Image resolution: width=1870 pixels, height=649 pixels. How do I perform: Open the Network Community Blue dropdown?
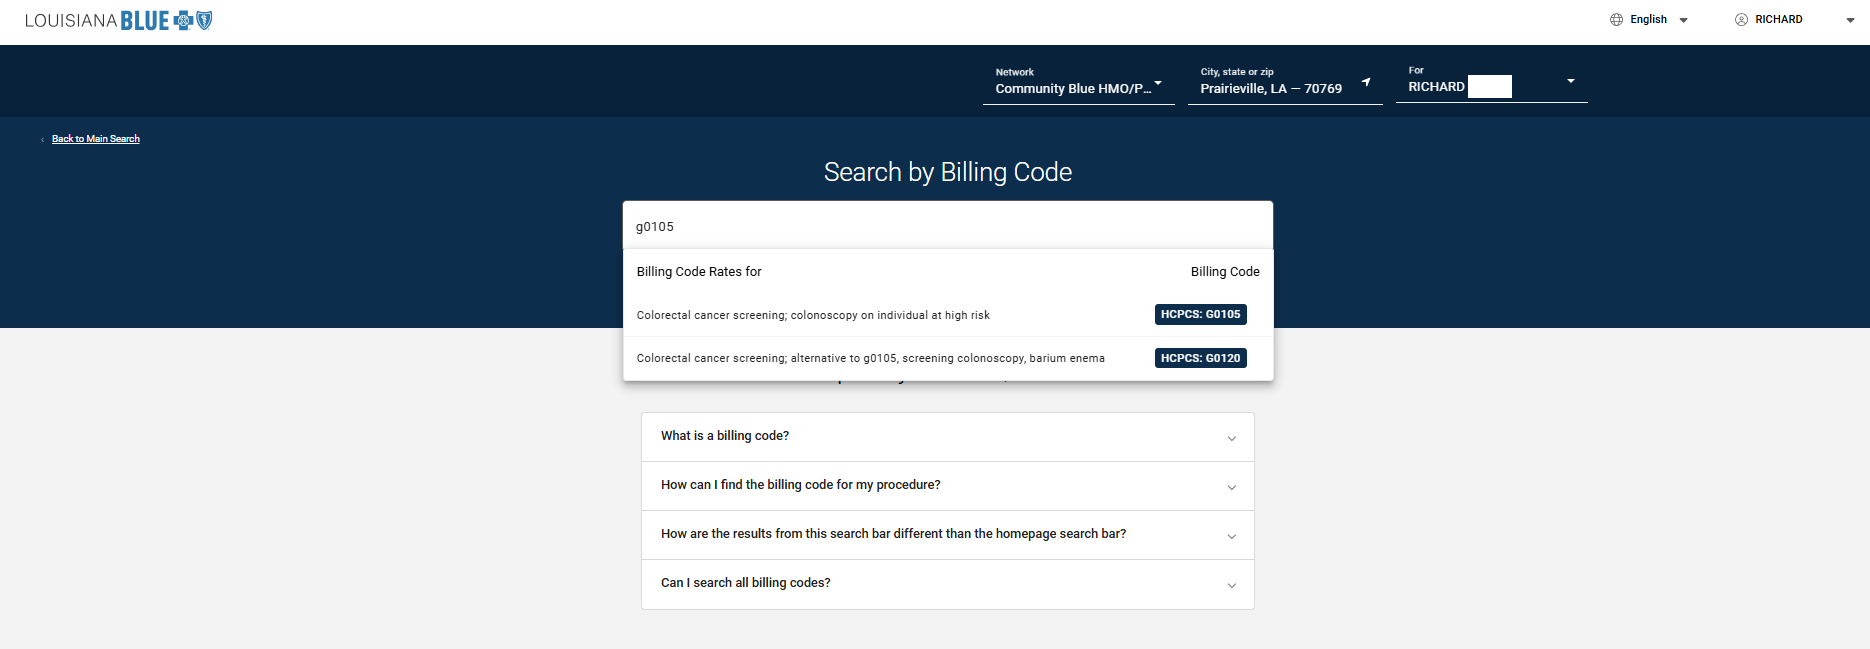coord(1077,88)
